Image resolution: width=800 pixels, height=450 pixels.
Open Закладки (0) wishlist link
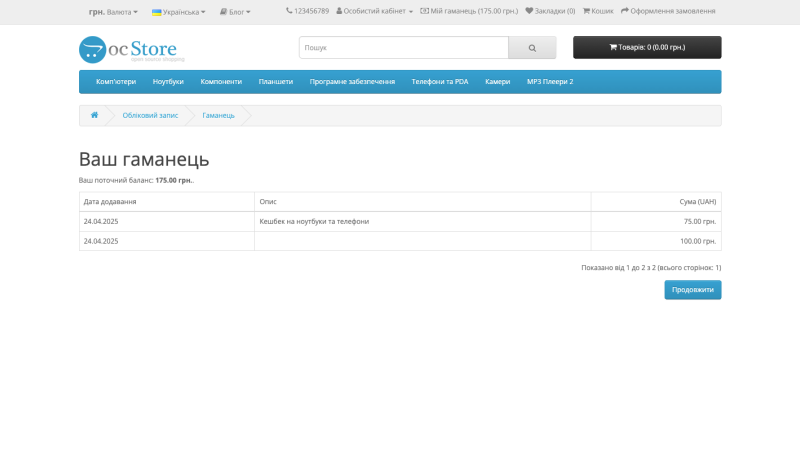(x=550, y=11)
